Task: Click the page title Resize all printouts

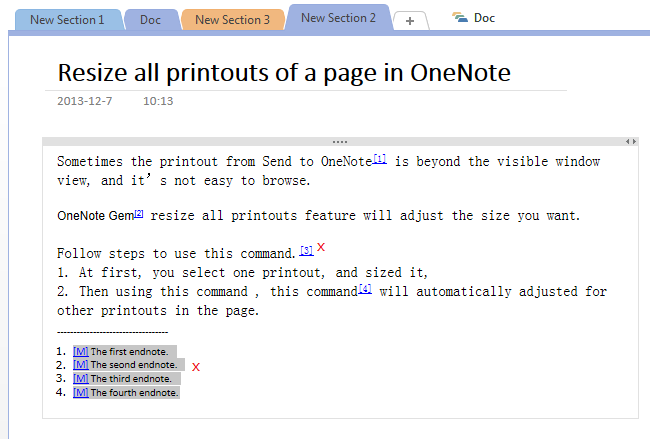Action: 284,73
